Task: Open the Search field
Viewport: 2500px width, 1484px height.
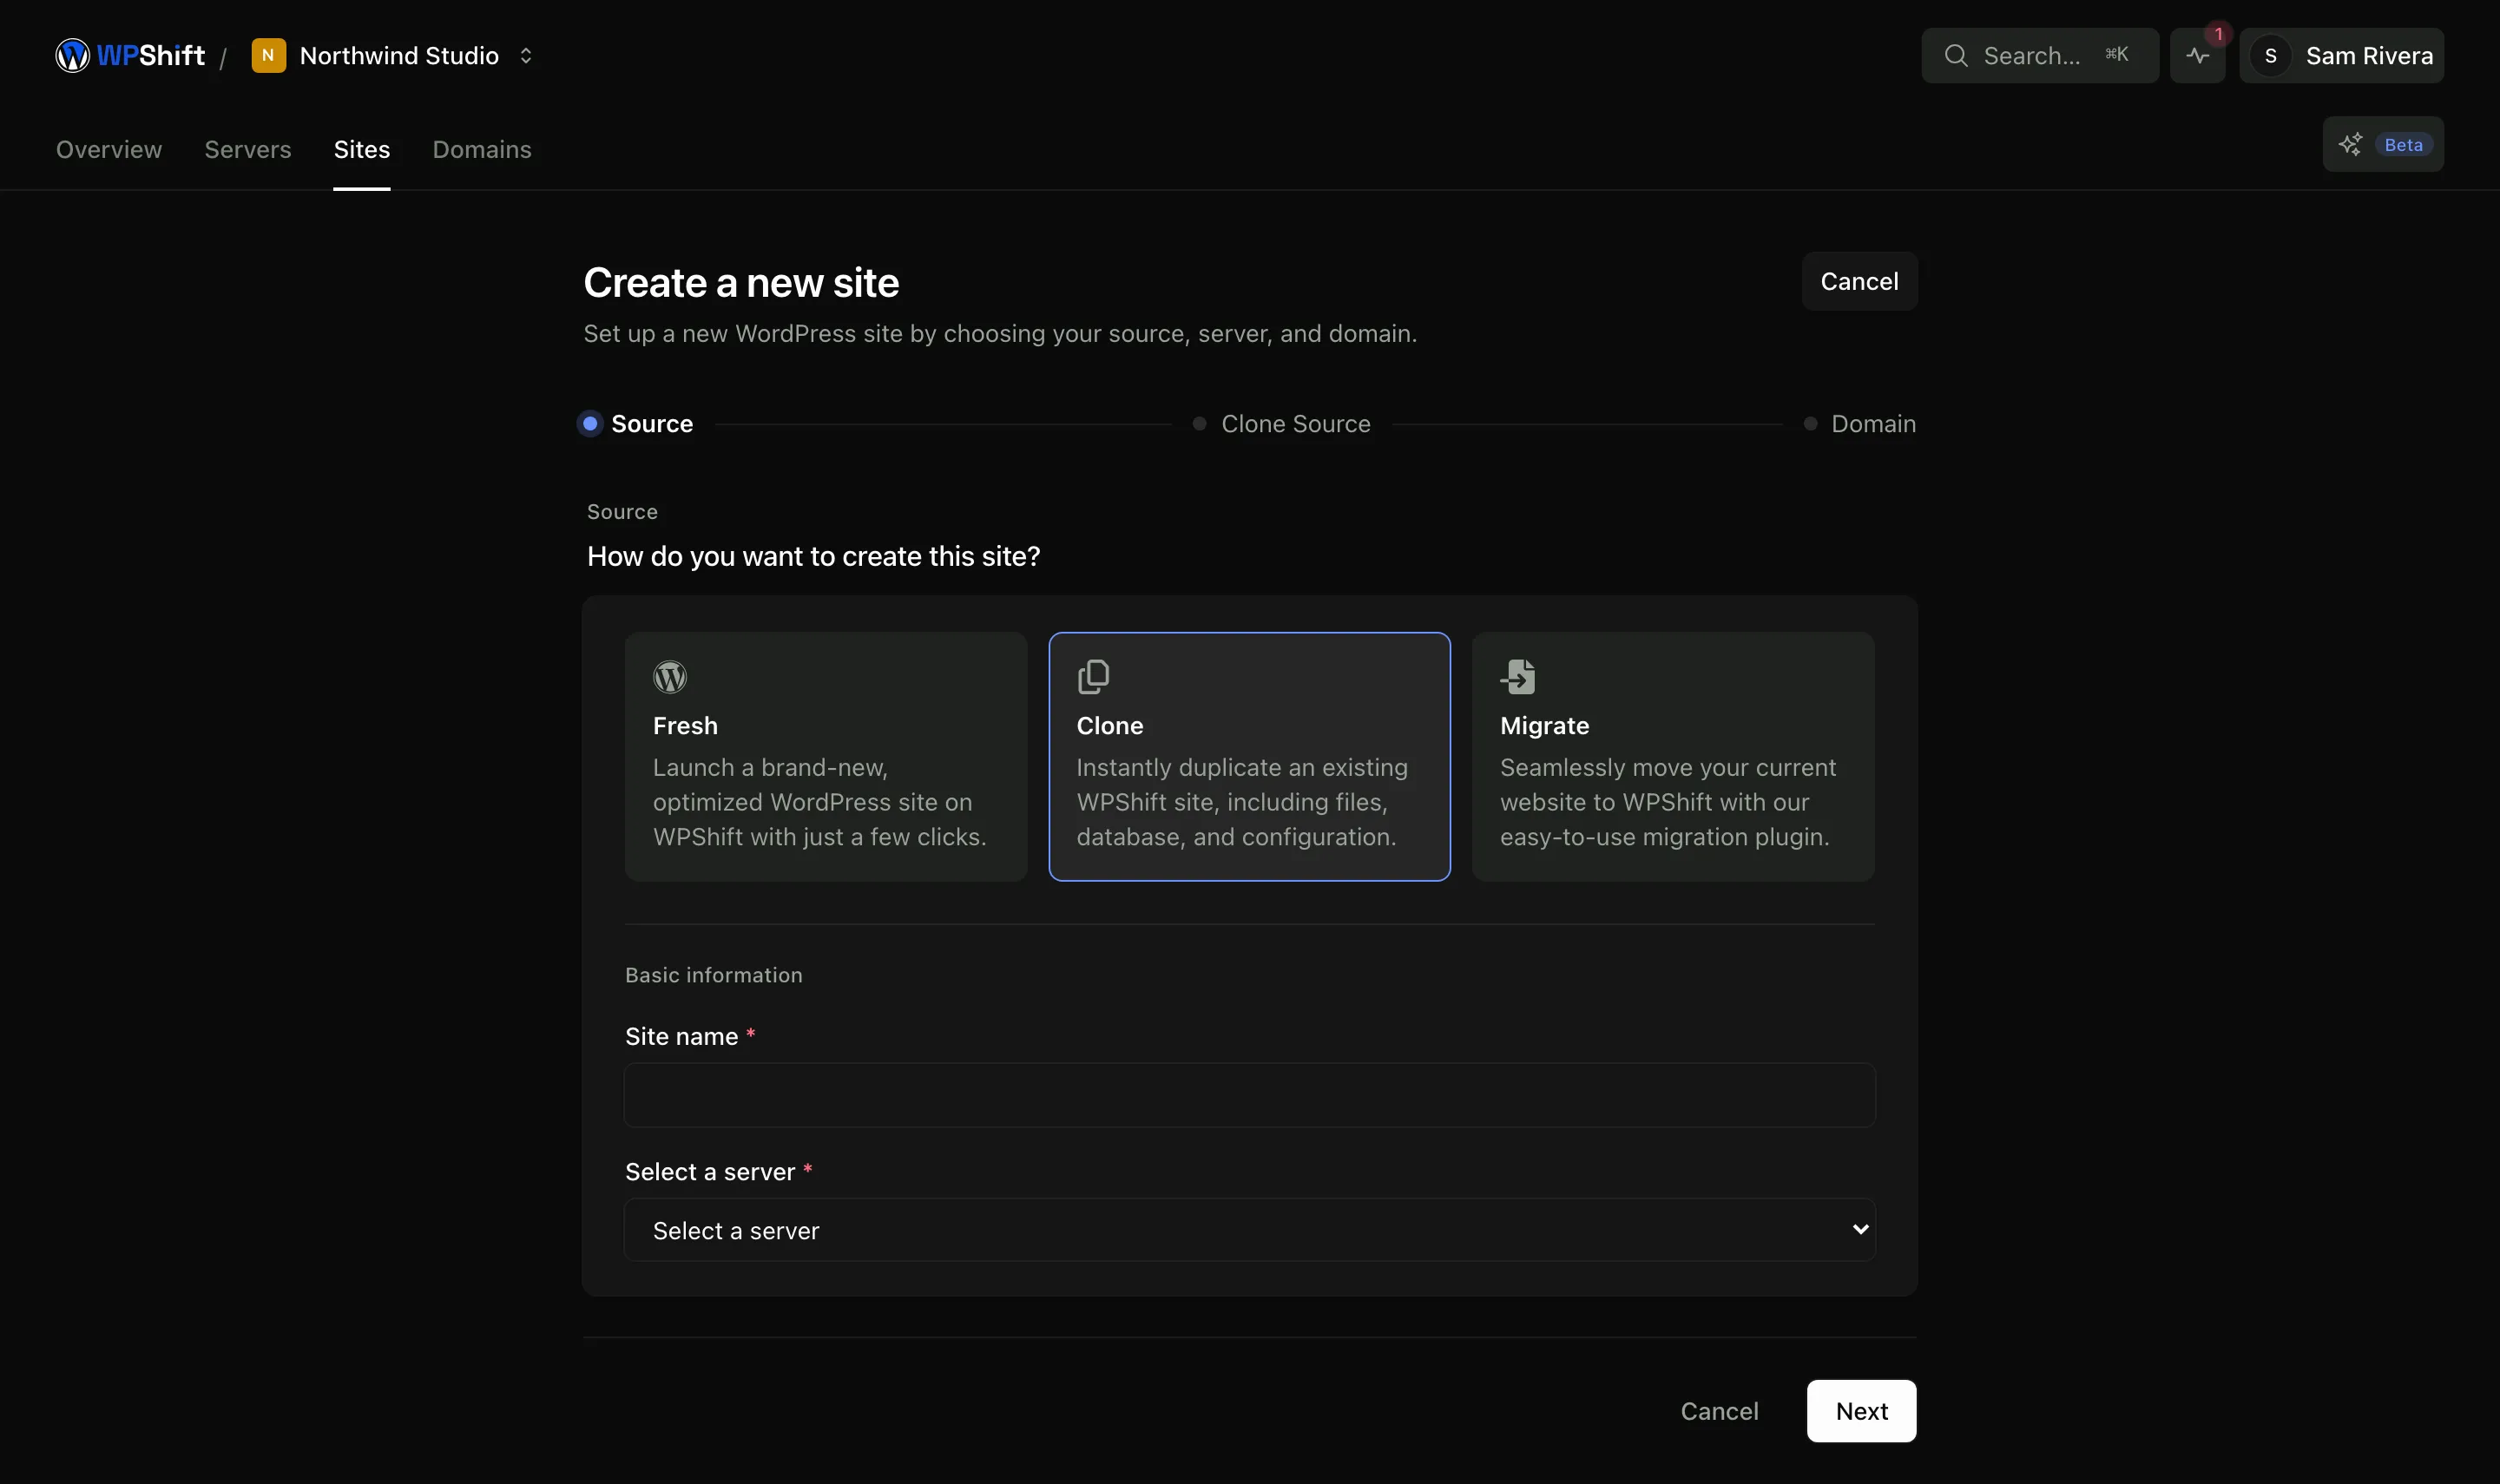Action: (2039, 55)
